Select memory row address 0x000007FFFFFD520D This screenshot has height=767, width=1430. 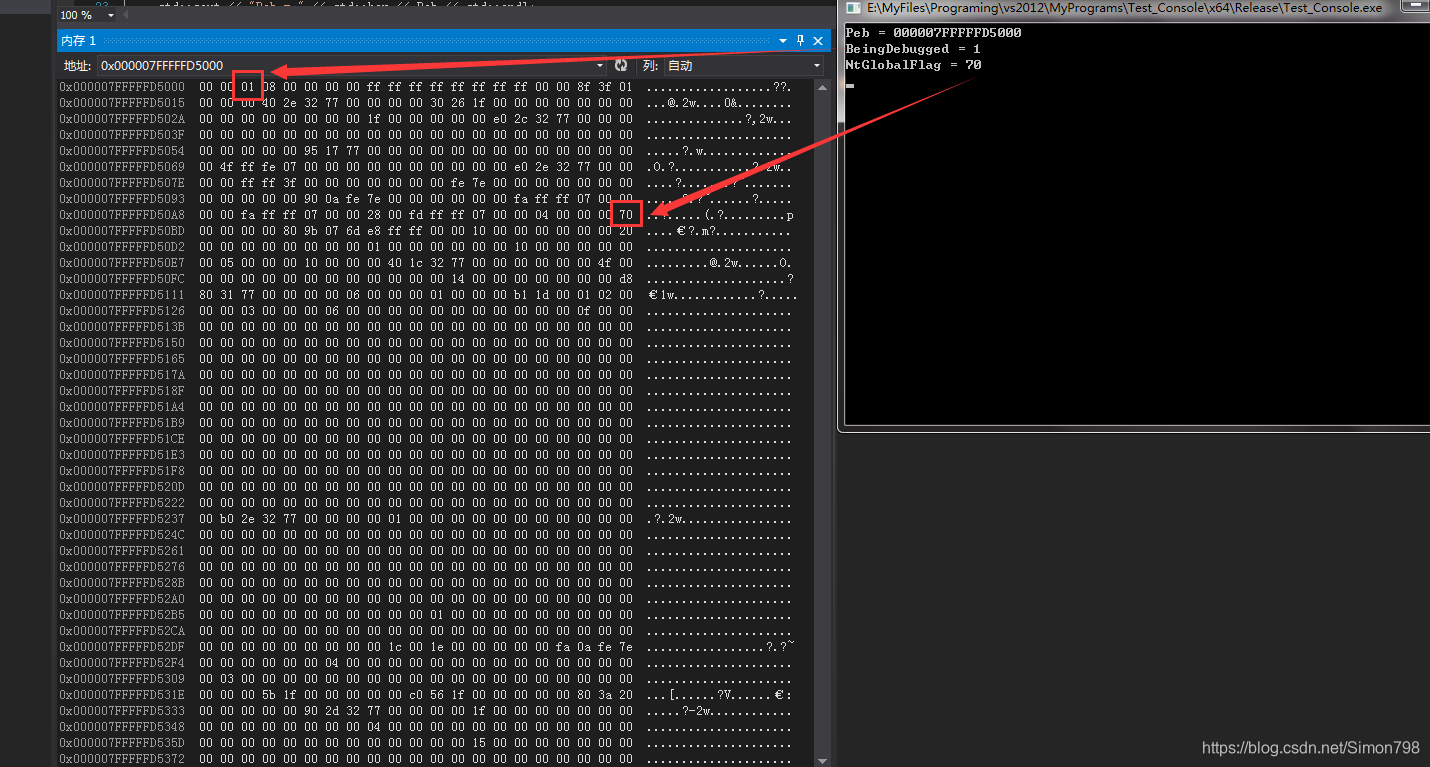[122, 487]
